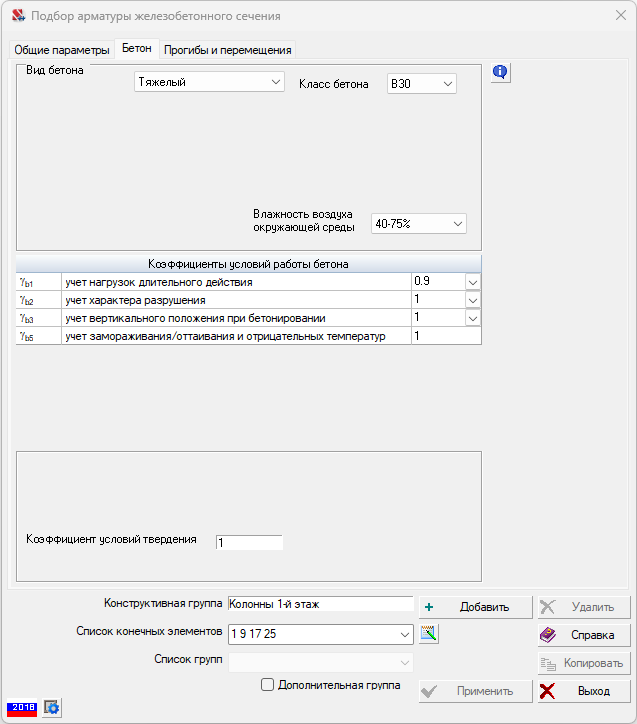
Task: Click the 2018 flag icon
Action: pyautogui.click(x=22, y=709)
